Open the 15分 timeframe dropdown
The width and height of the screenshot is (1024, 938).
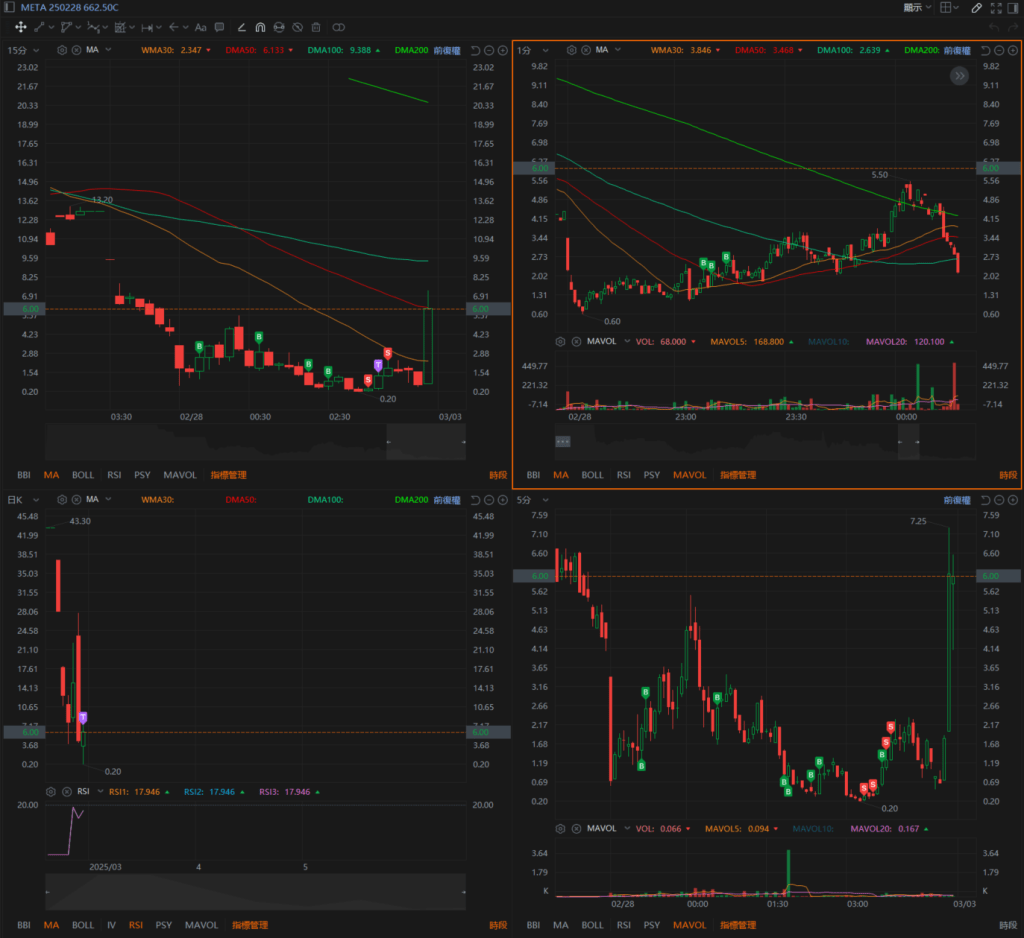tap(24, 50)
